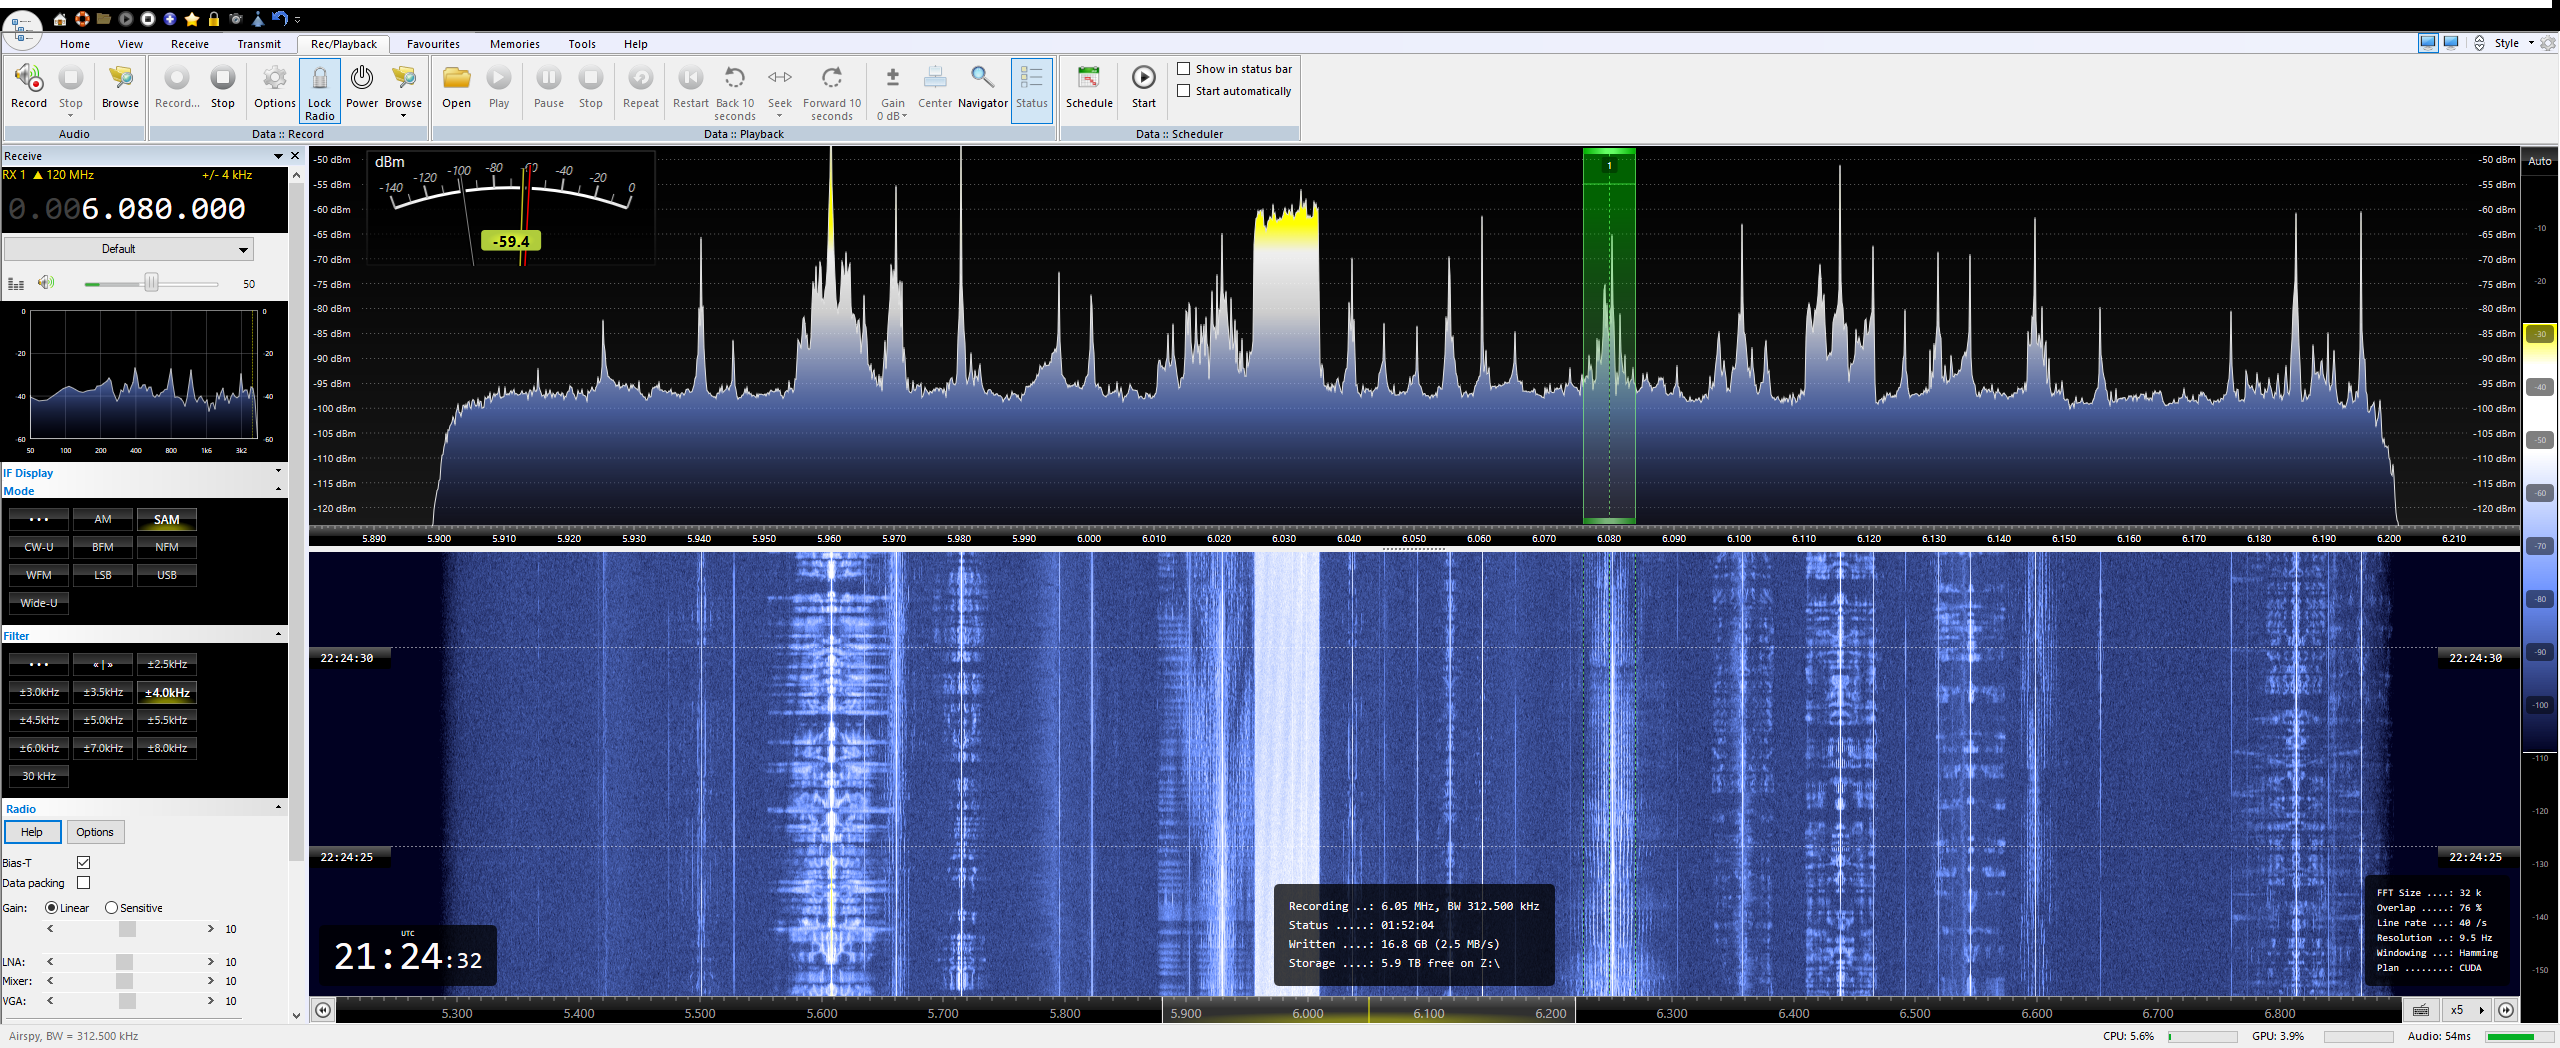Open the Receive ribbon tab
The image size is (2560, 1048).
coord(190,44)
